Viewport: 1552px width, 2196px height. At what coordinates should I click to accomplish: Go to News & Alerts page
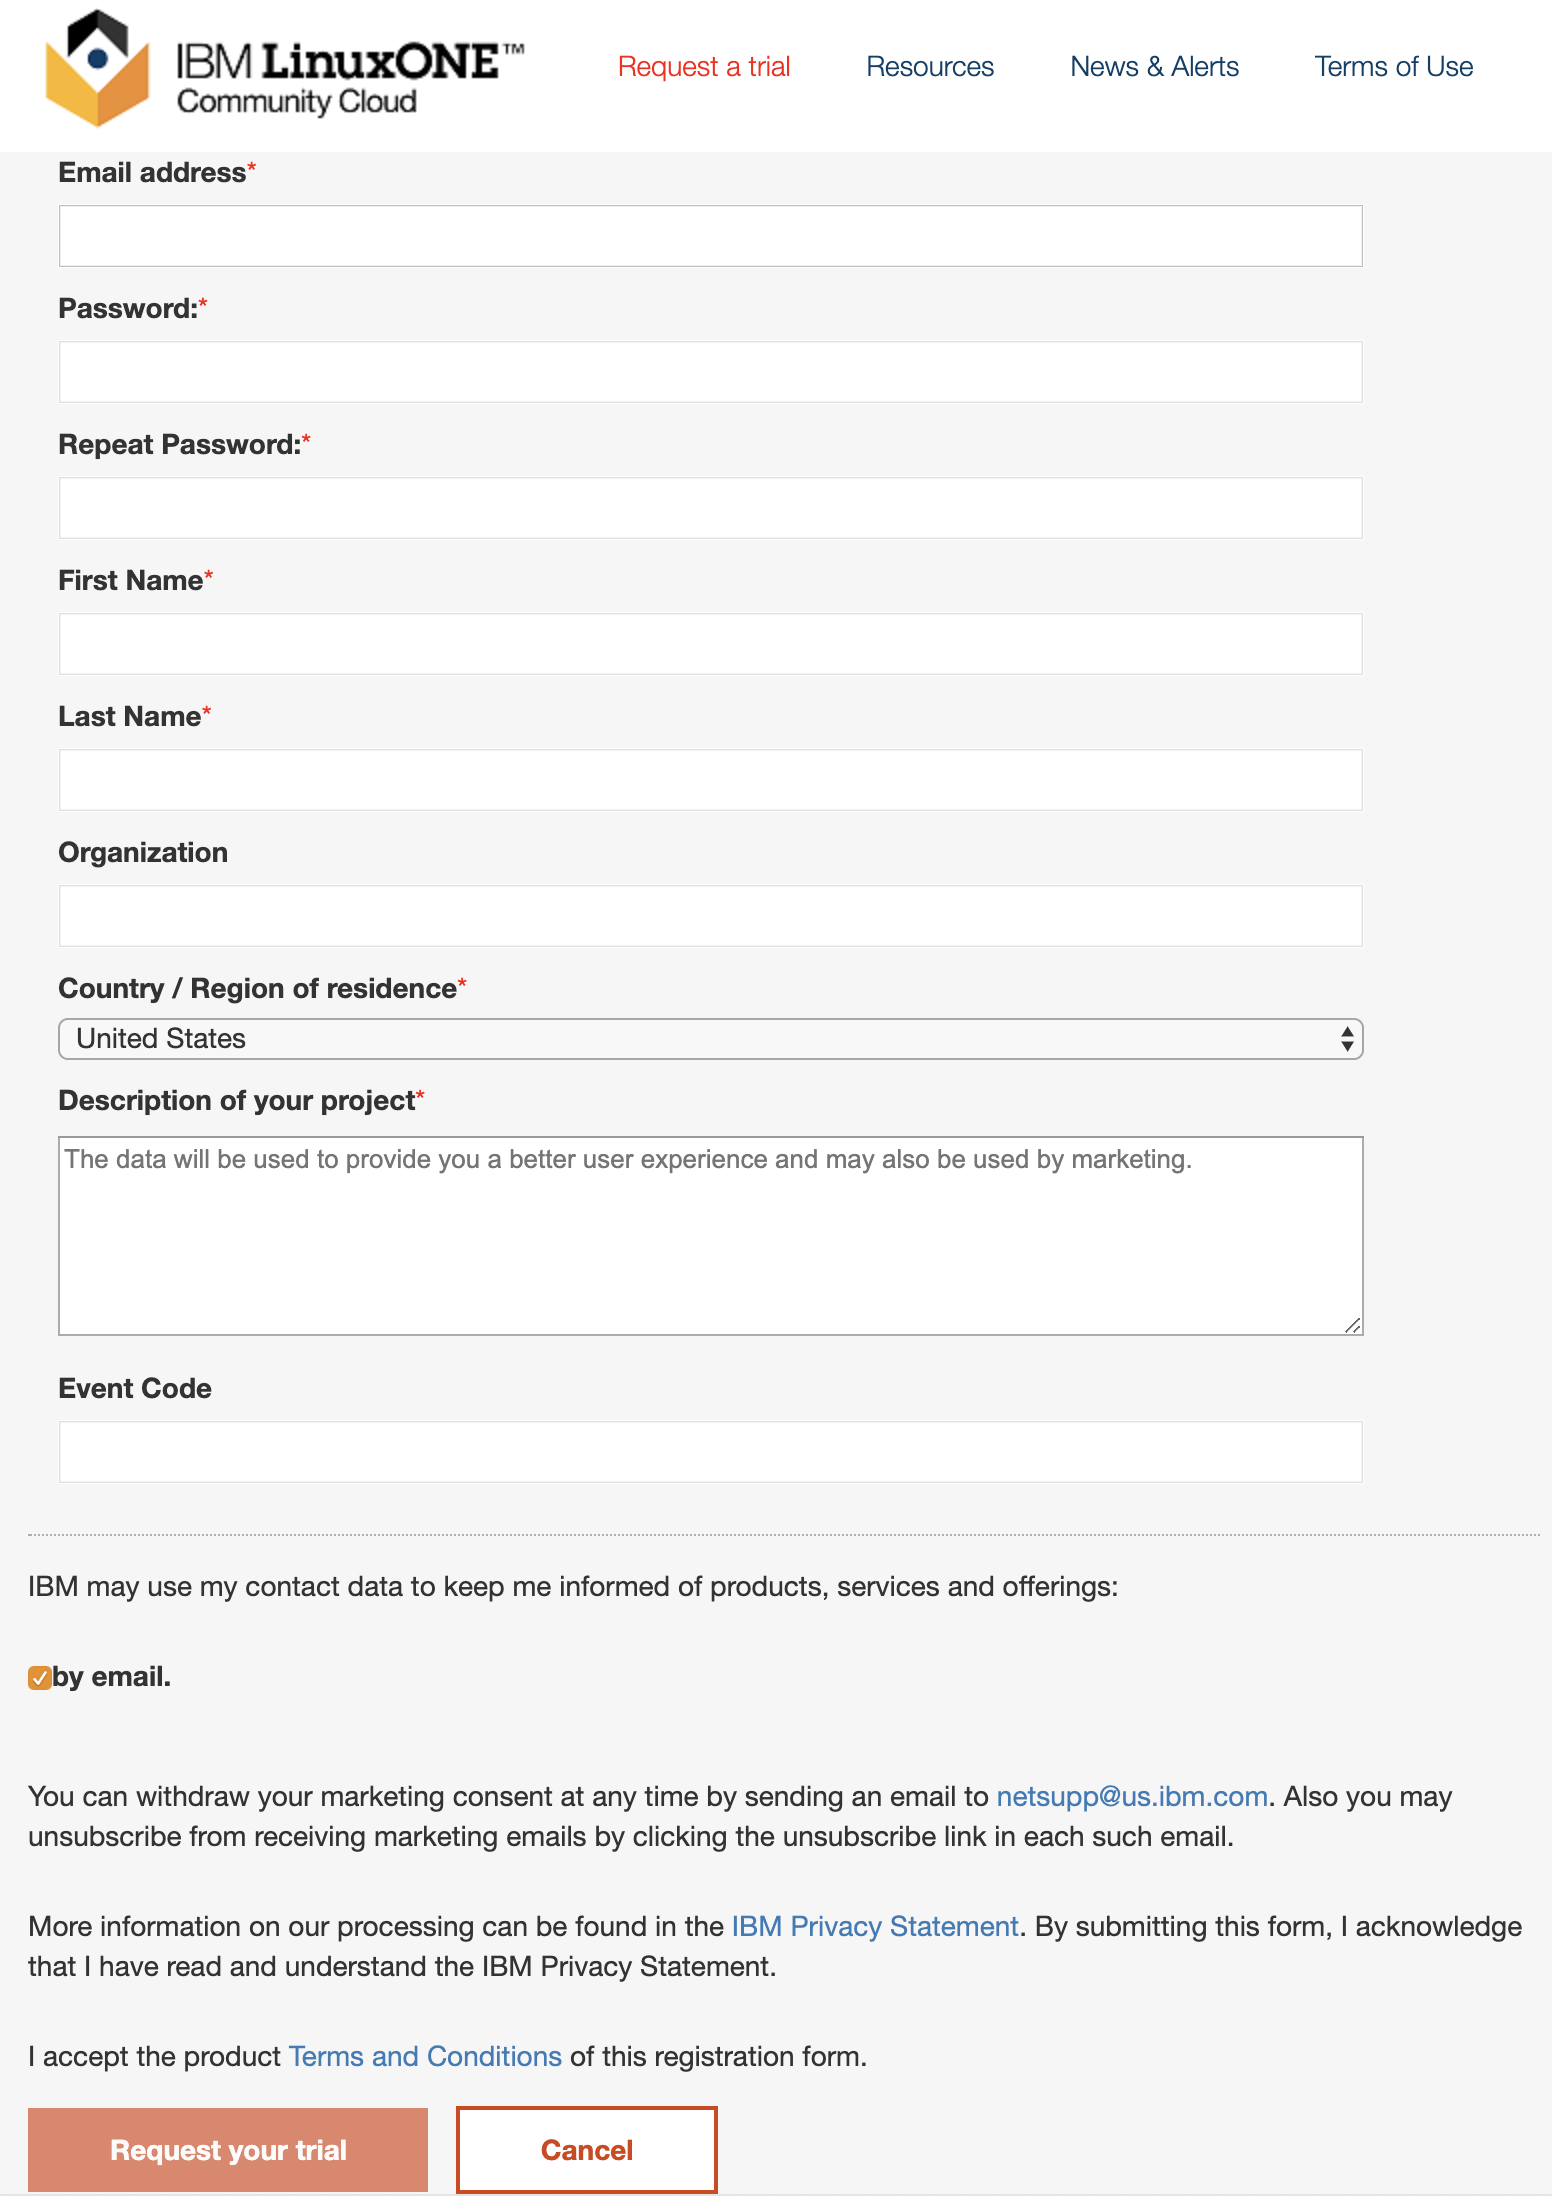1154,67
